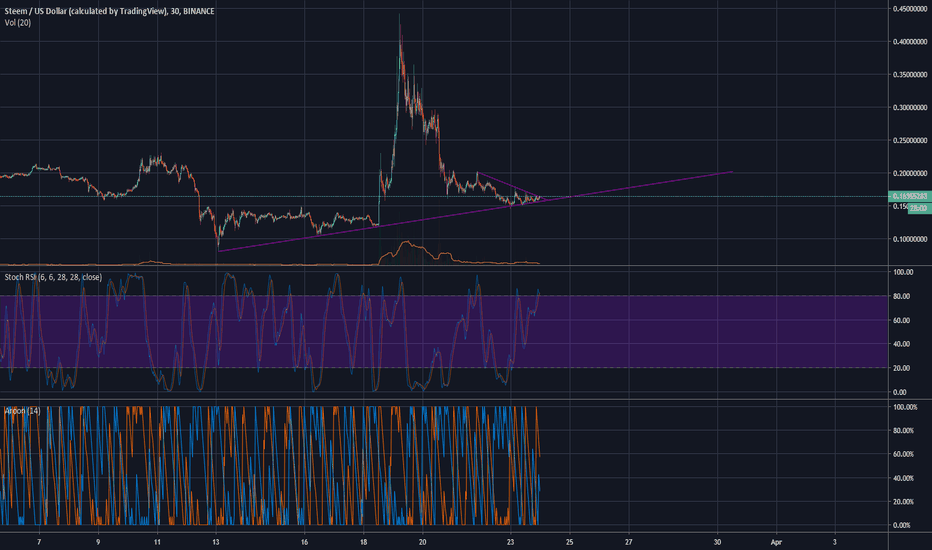Click date 3 after Apr on time axis

click(835, 542)
